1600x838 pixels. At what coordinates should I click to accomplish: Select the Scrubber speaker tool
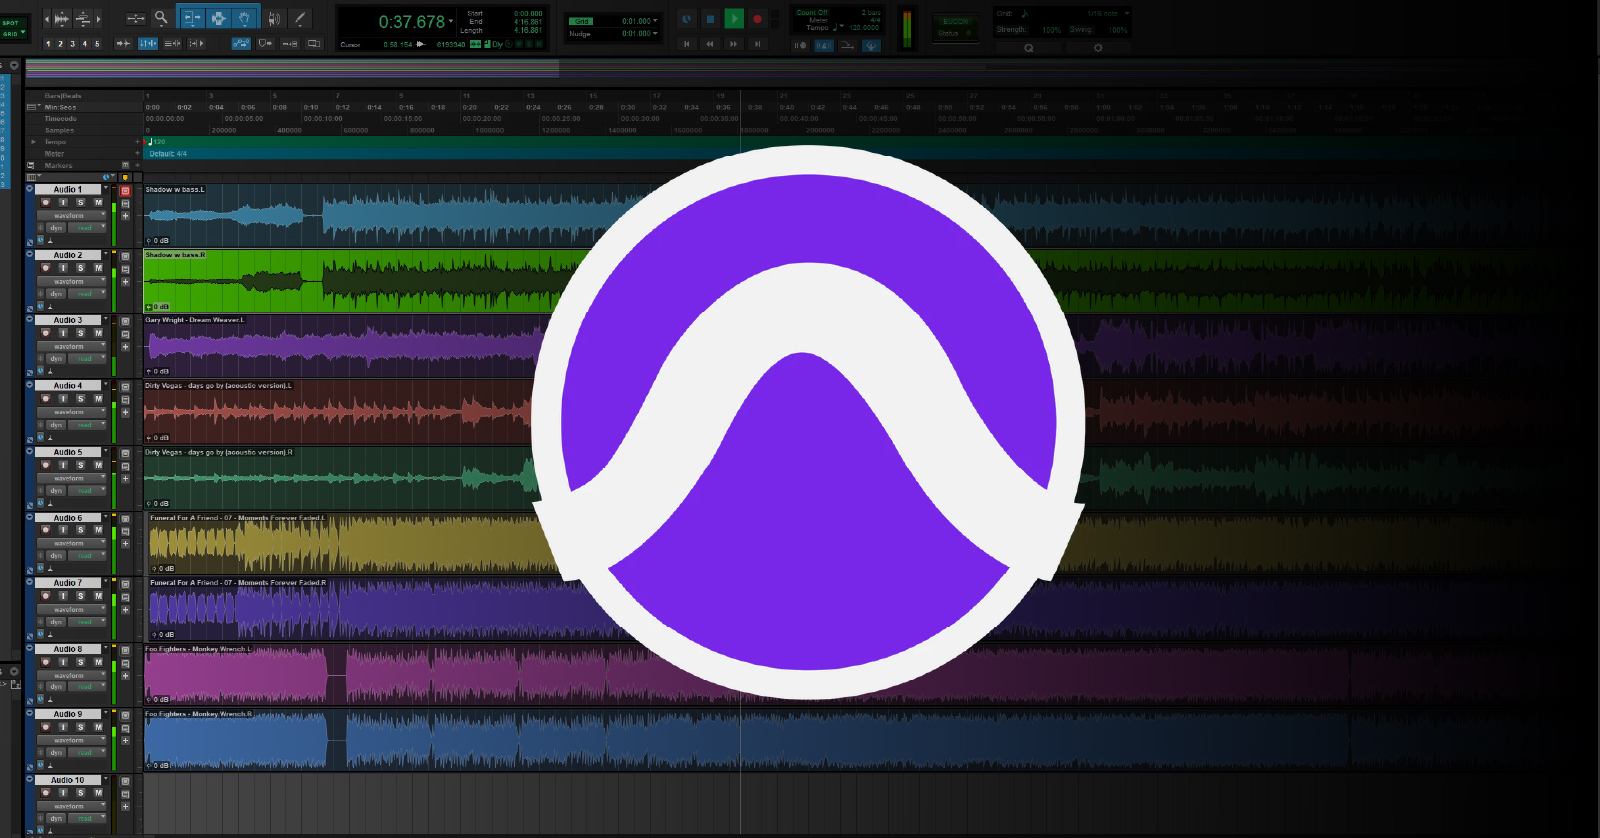(x=273, y=18)
